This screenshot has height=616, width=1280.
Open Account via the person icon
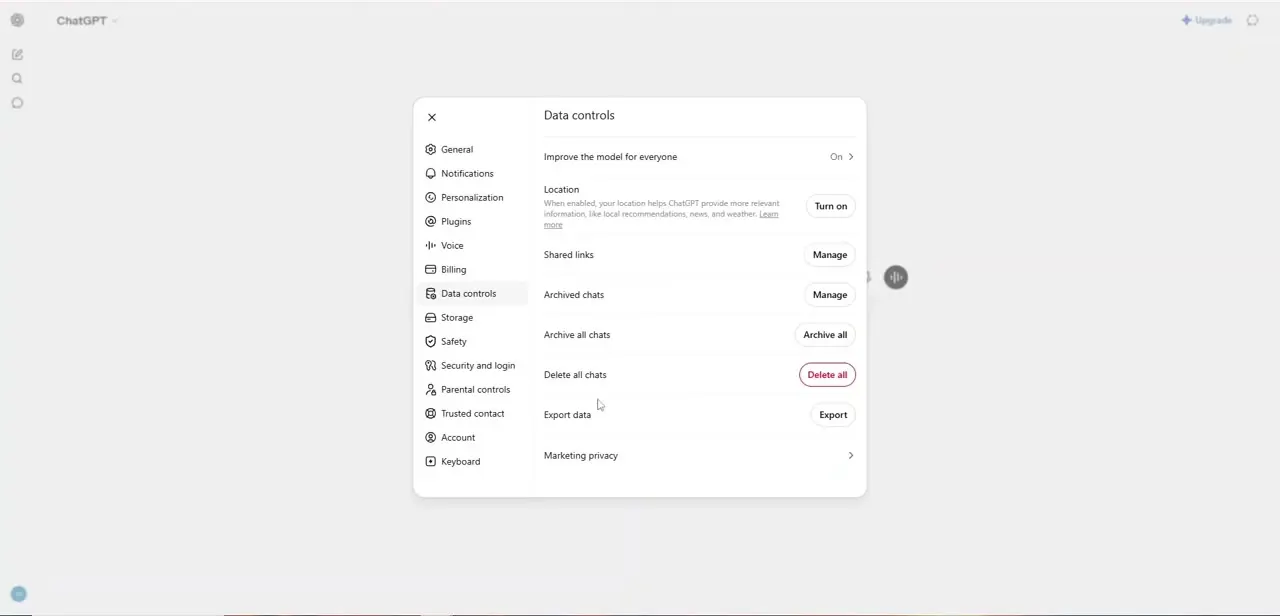click(431, 437)
